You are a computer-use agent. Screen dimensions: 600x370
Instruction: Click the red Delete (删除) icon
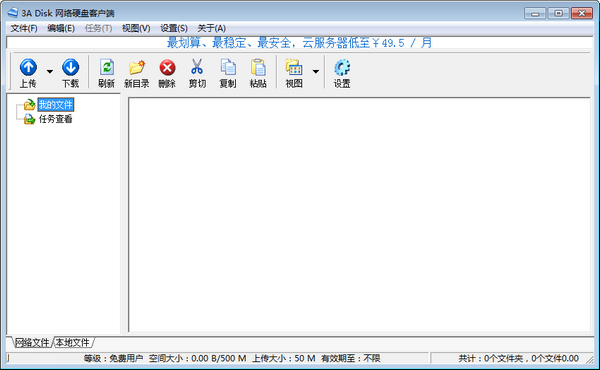(x=167, y=72)
